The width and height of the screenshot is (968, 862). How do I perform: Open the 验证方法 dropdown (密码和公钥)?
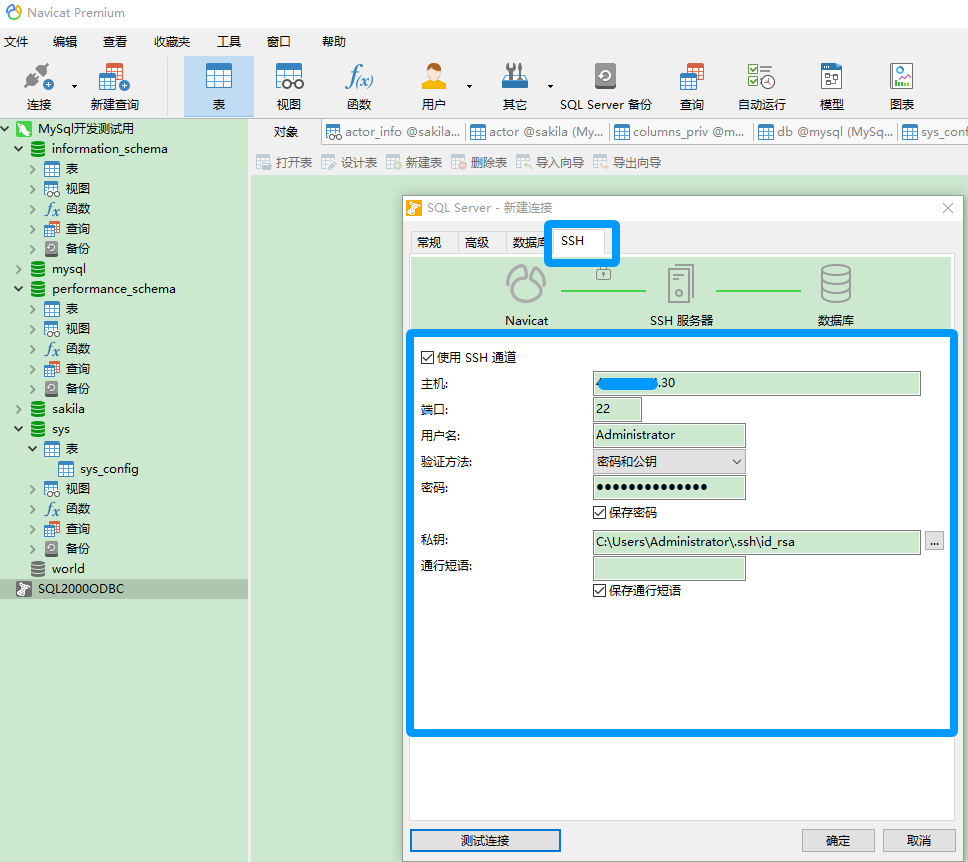point(669,461)
